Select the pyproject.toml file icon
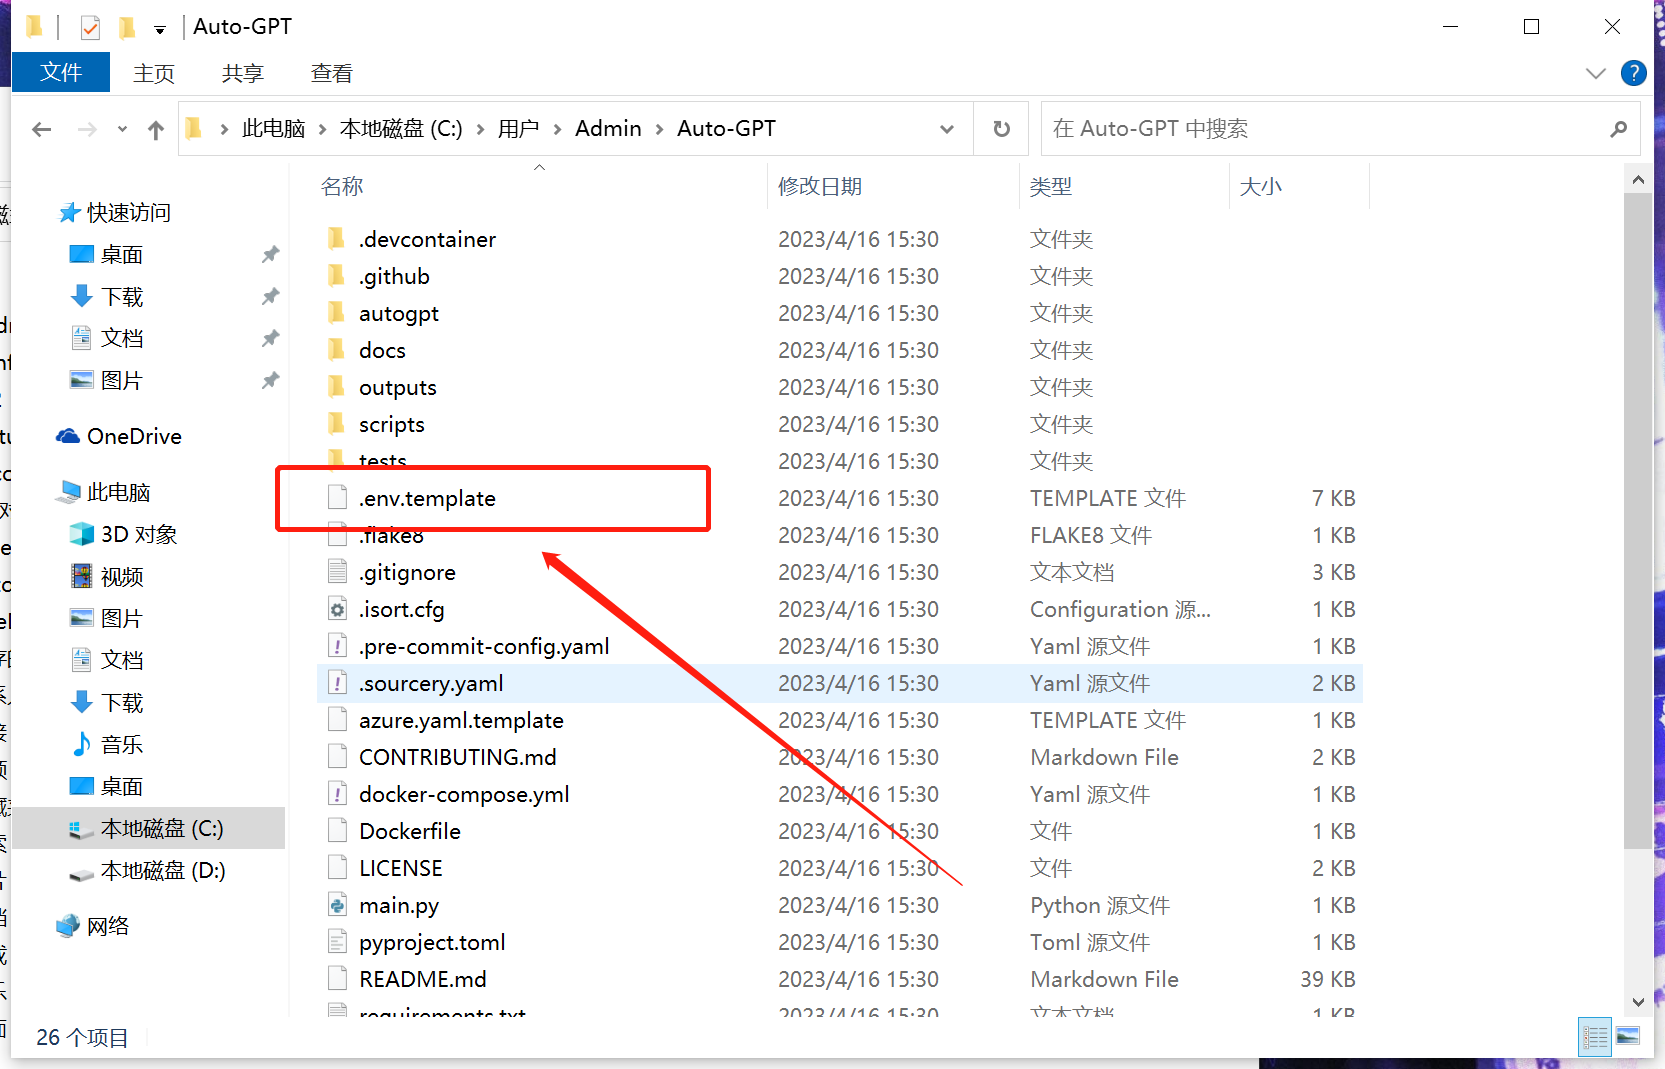Image resolution: width=1665 pixels, height=1069 pixels. 337,942
